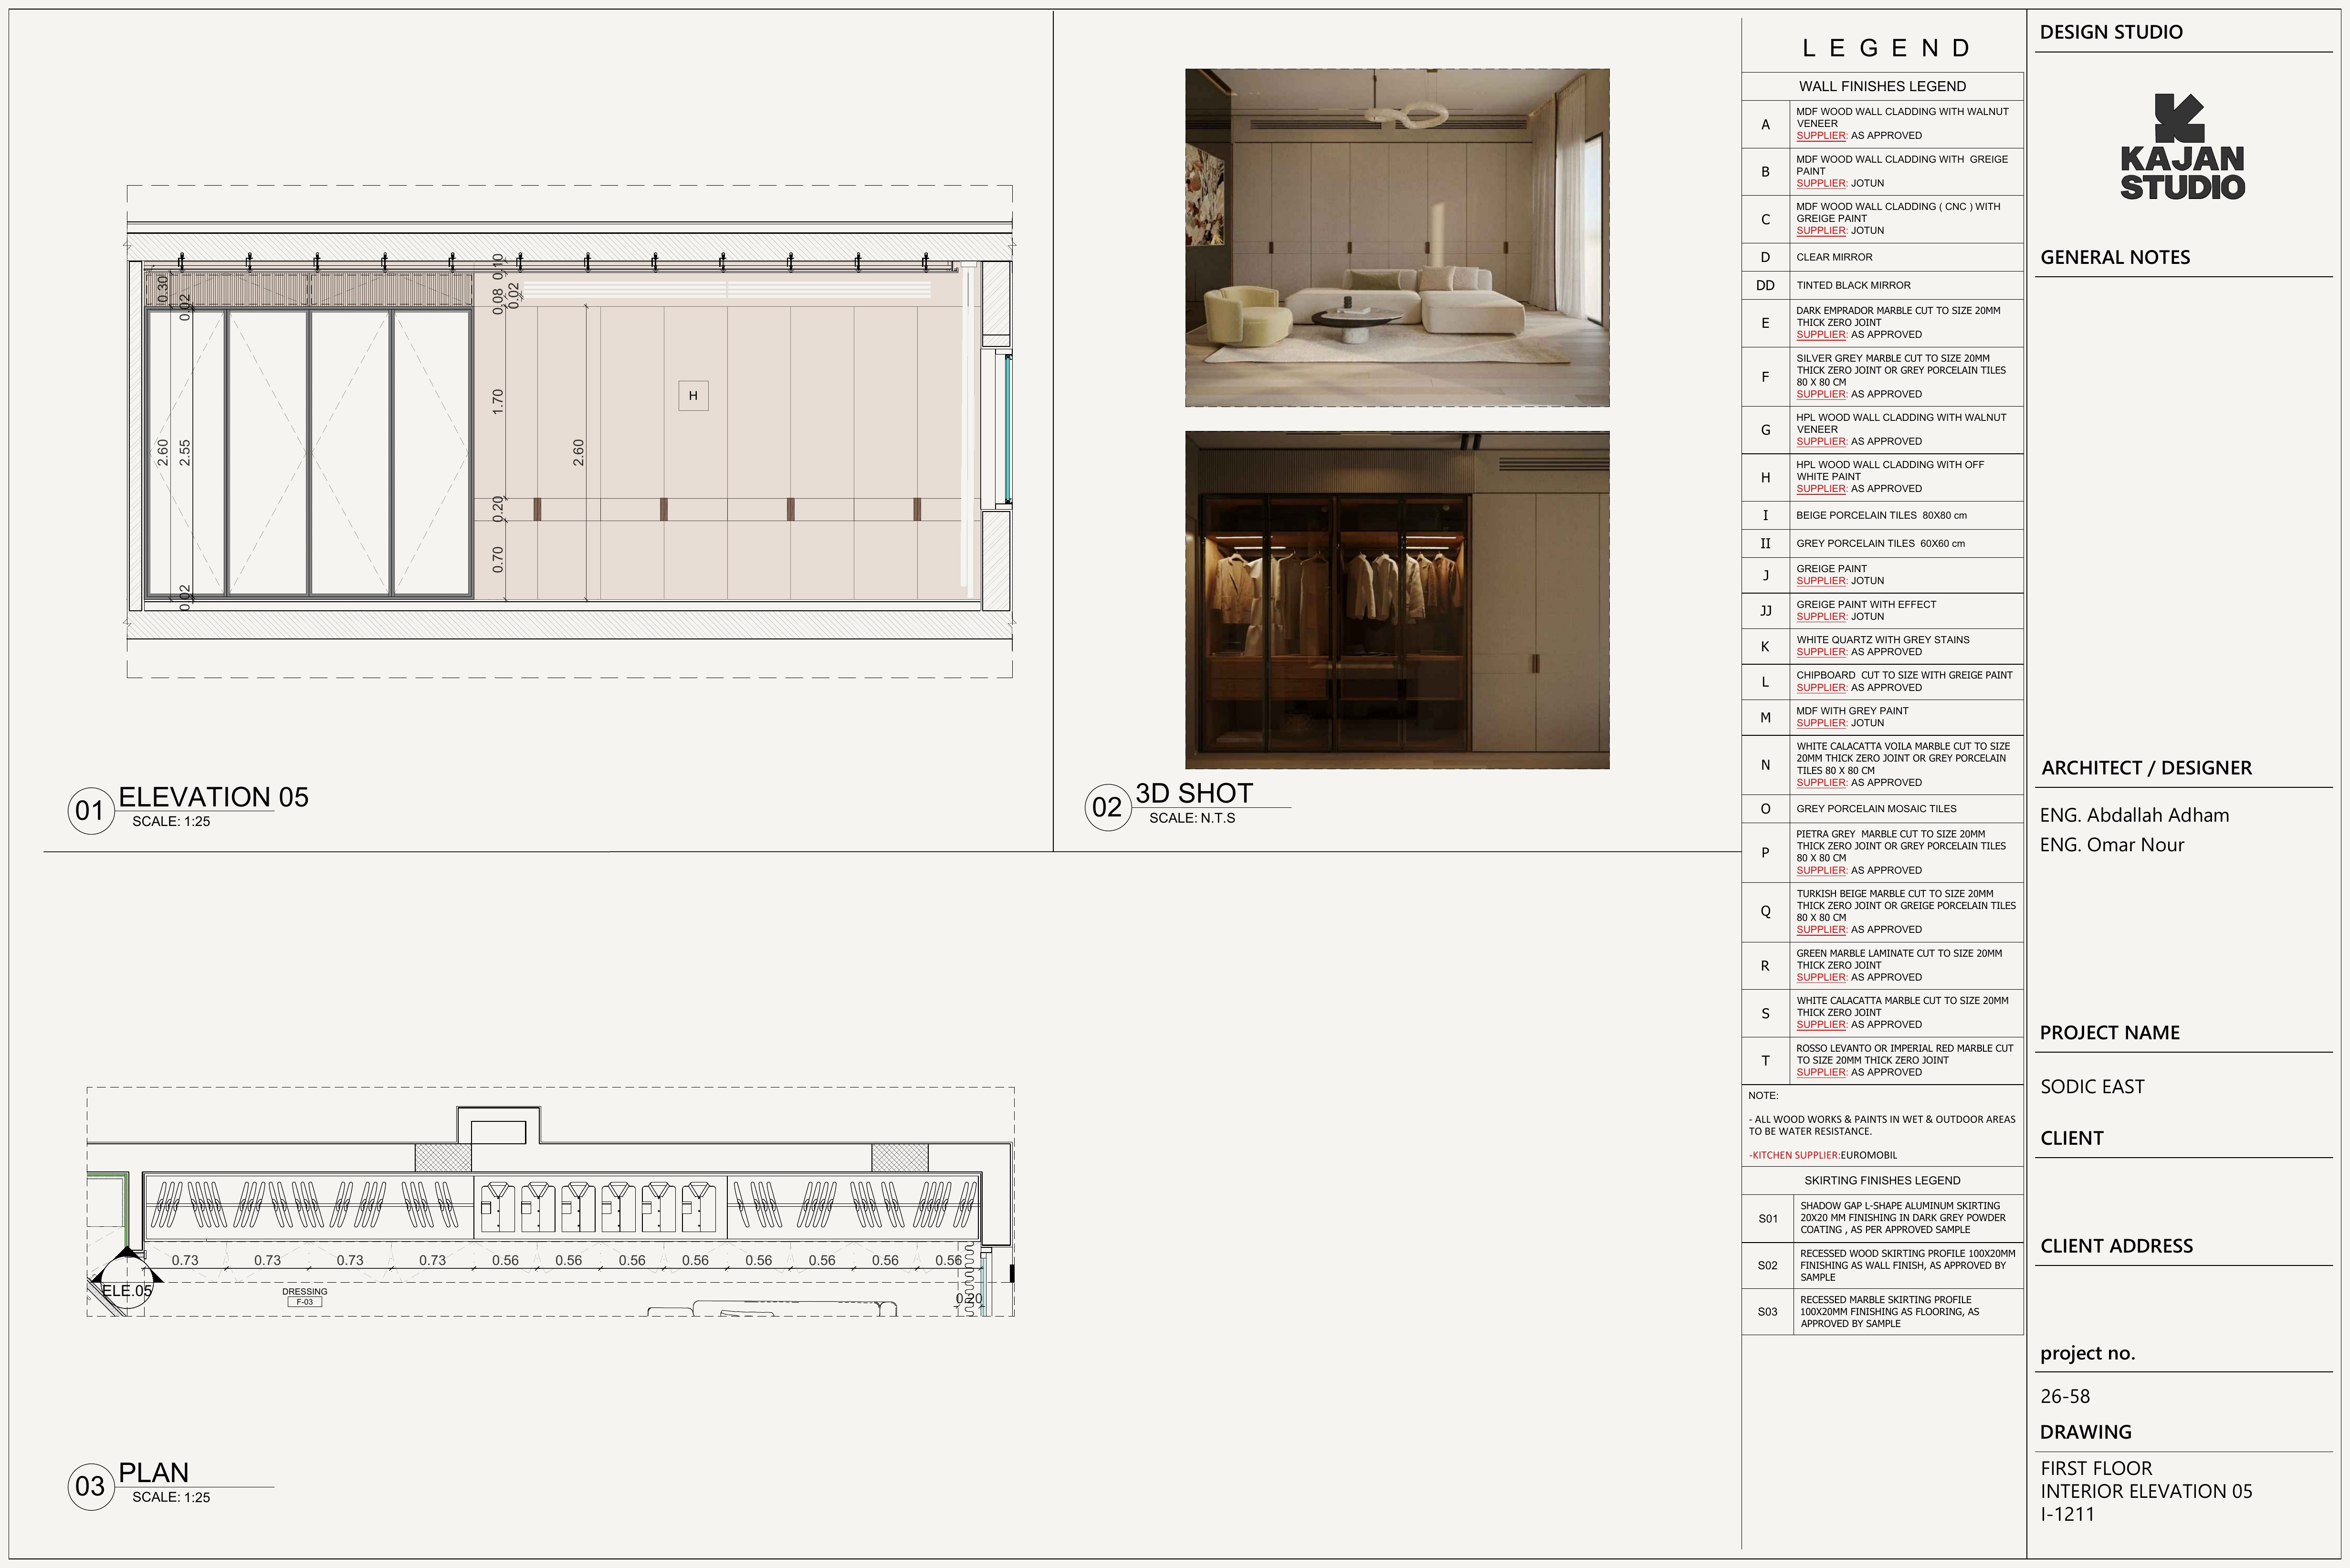2350x1568 pixels.
Task: Select legend row O grey mosaic tiles
Action: 1882,809
